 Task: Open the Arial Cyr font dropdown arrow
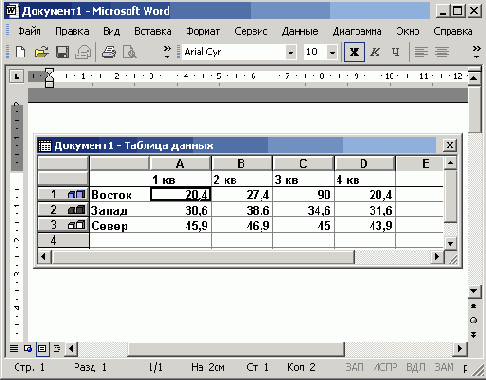tap(291, 52)
